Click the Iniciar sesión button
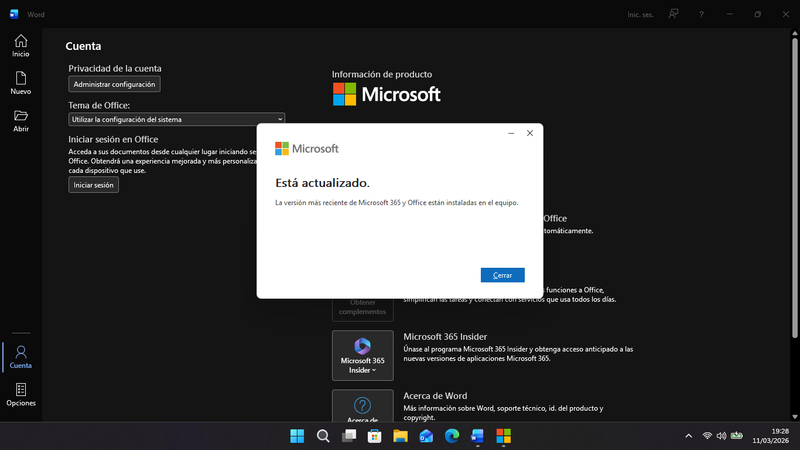800x450 pixels. pos(93,185)
